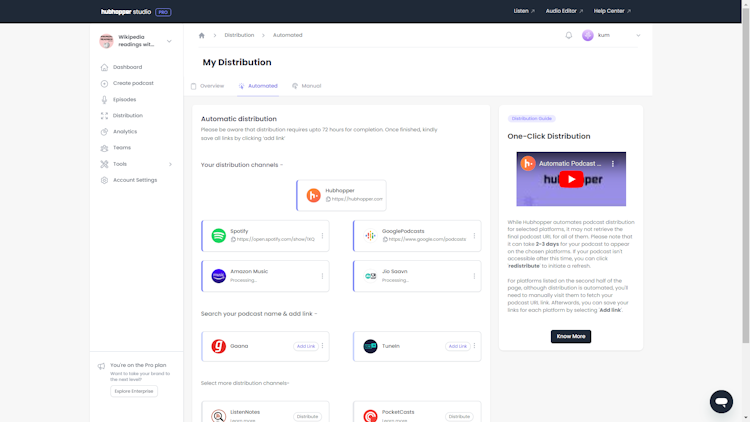Copy the GooglePodcasts link
The image size is (750, 422).
(x=385, y=239)
